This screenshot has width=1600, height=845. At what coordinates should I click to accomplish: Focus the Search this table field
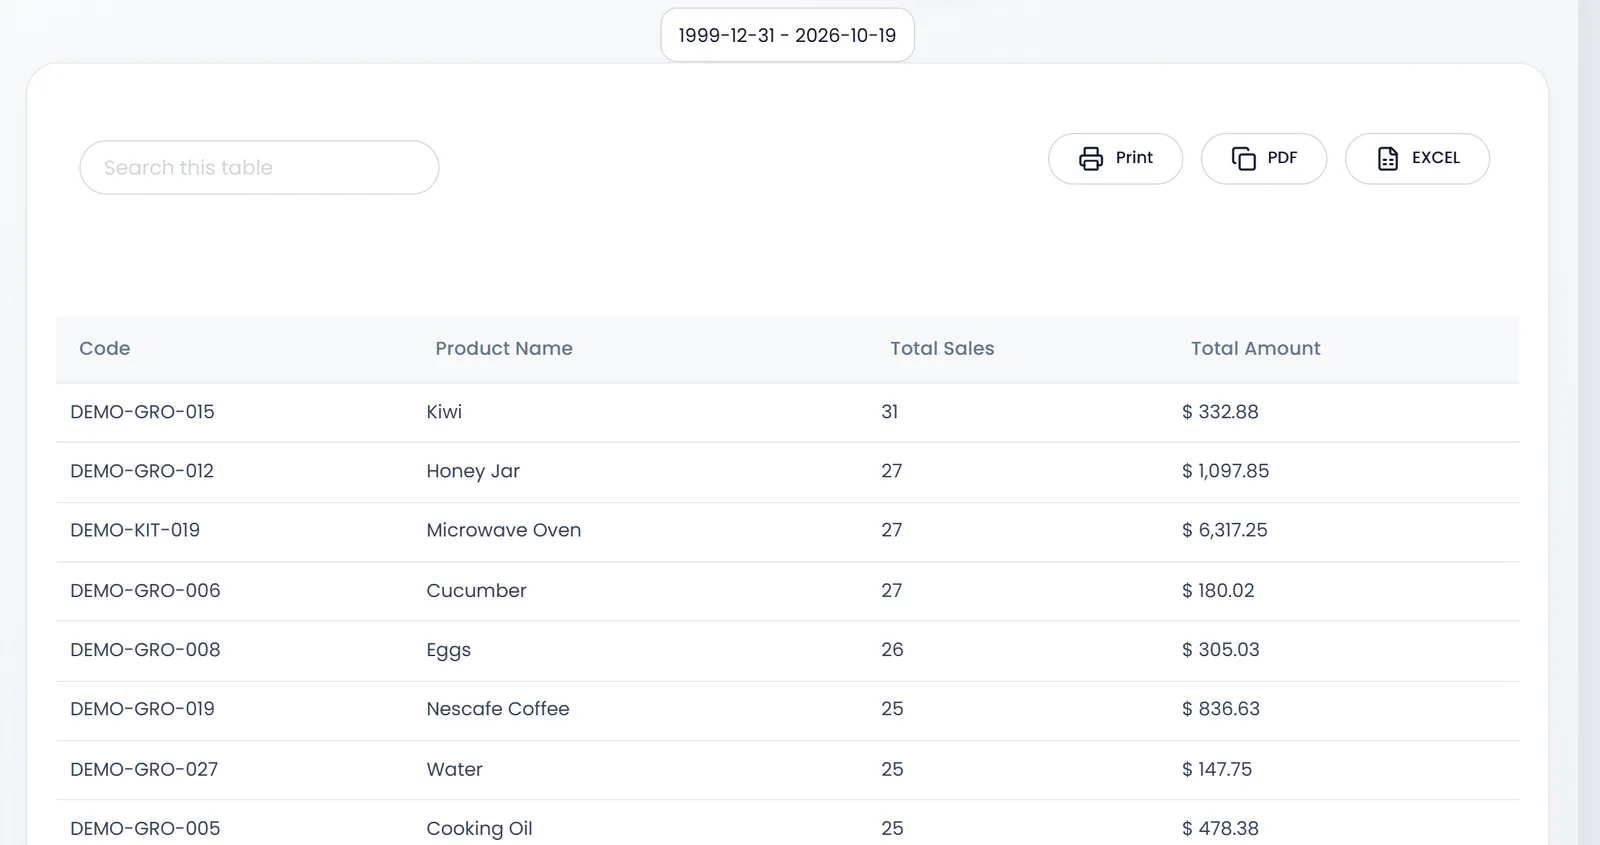tap(259, 167)
